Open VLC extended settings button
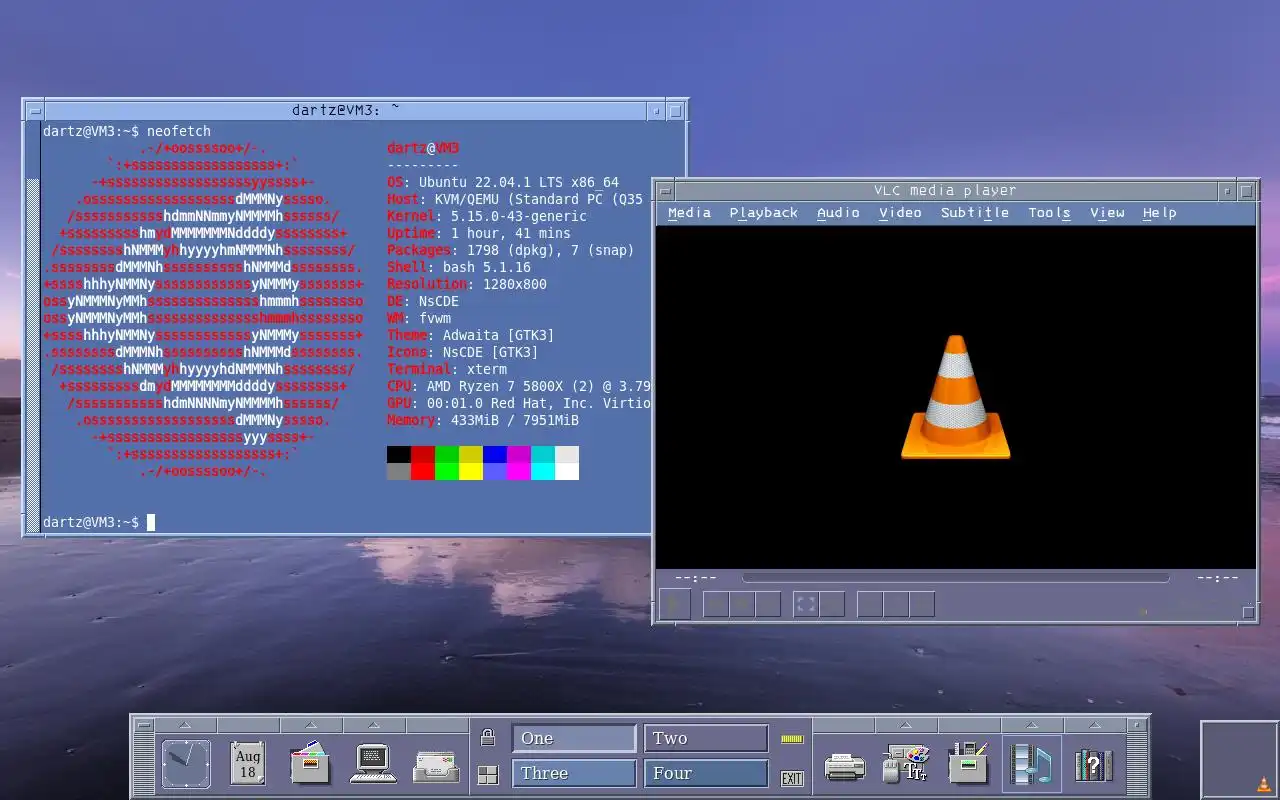Image resolution: width=1280 pixels, height=800 pixels. pos(832,604)
